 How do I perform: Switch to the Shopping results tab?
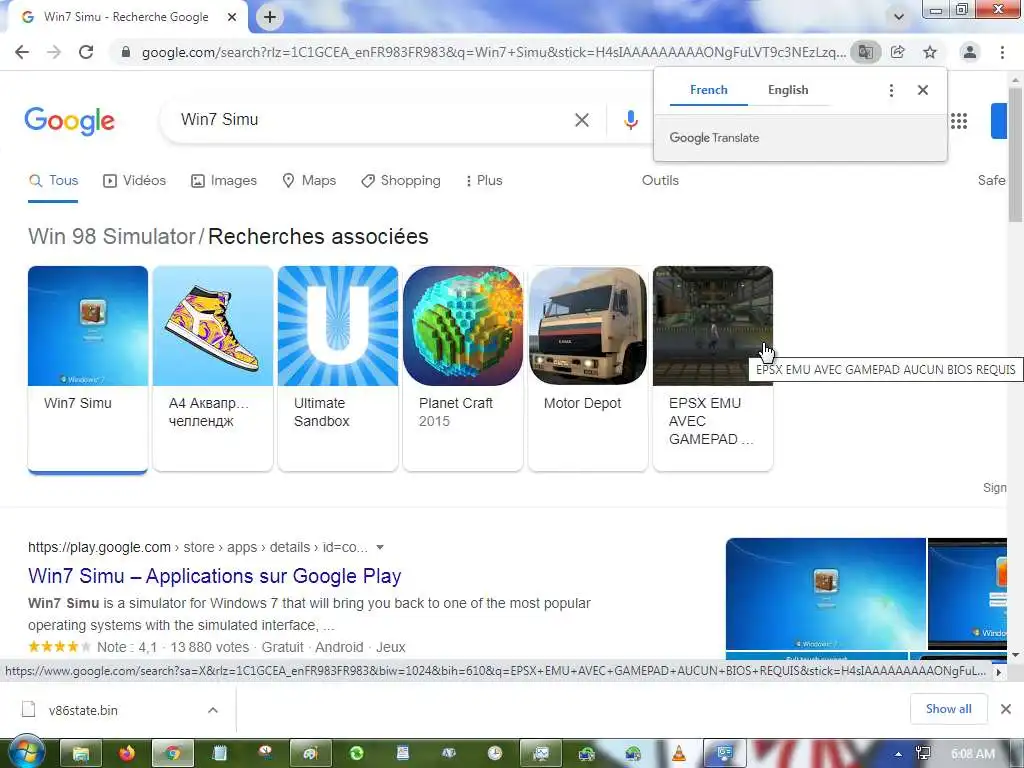click(401, 181)
